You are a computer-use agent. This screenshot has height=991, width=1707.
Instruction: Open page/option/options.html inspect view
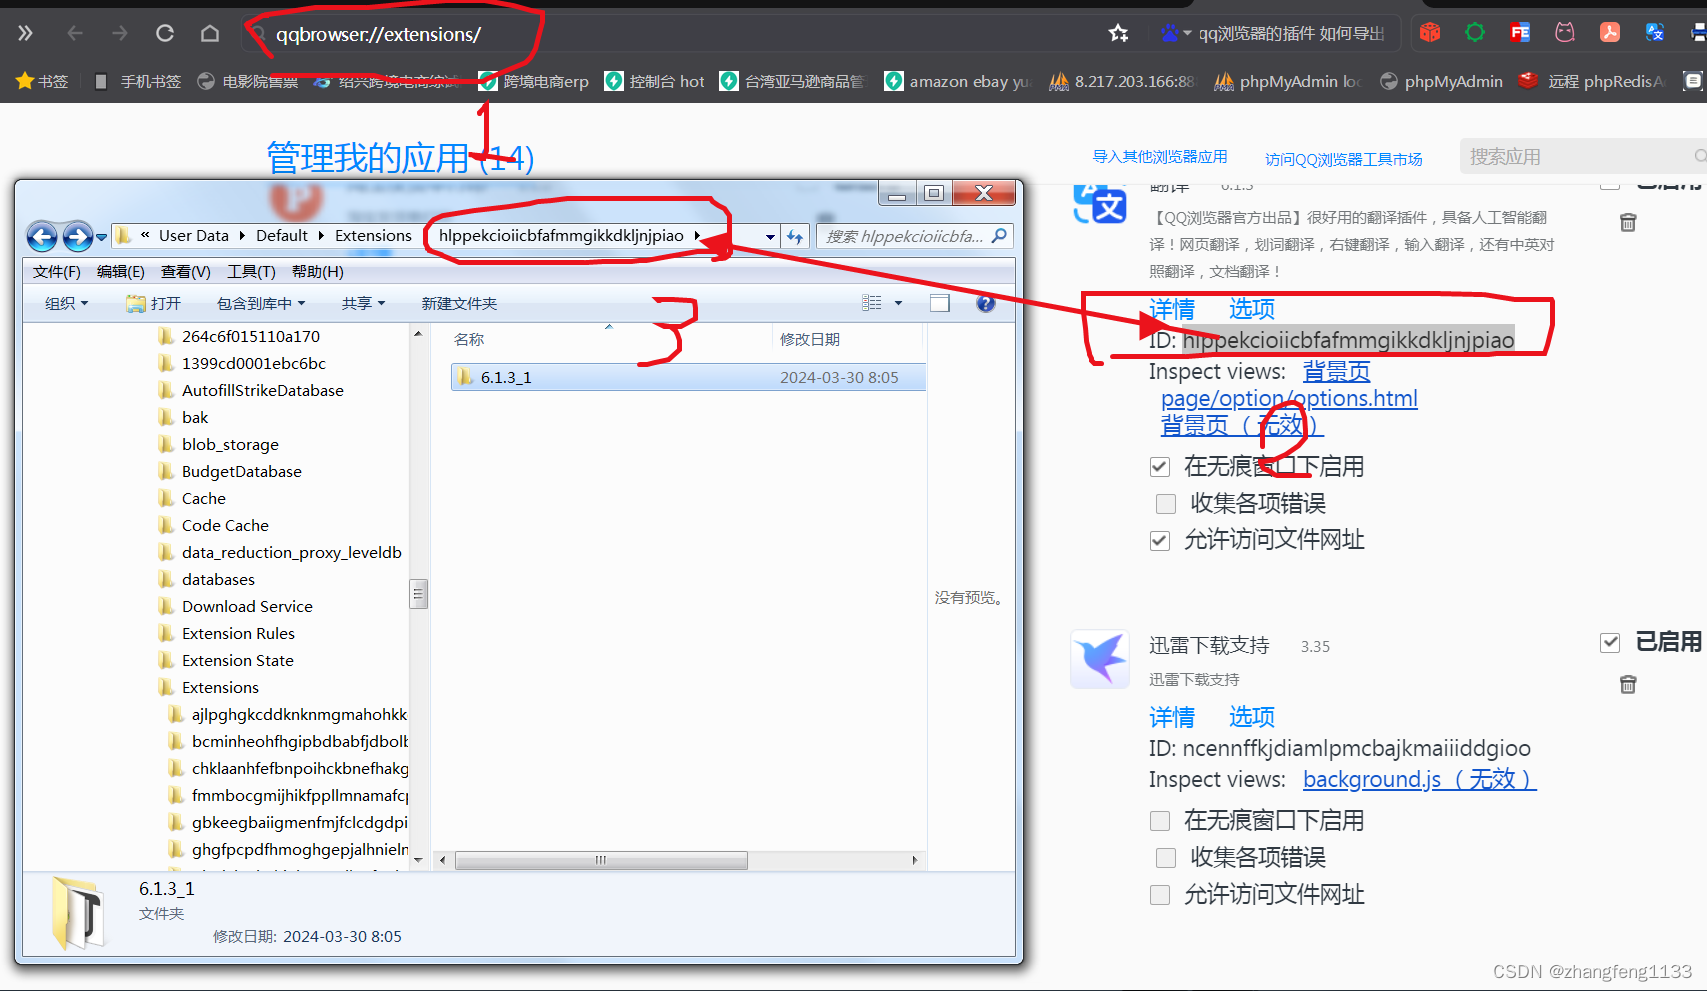click(1289, 398)
